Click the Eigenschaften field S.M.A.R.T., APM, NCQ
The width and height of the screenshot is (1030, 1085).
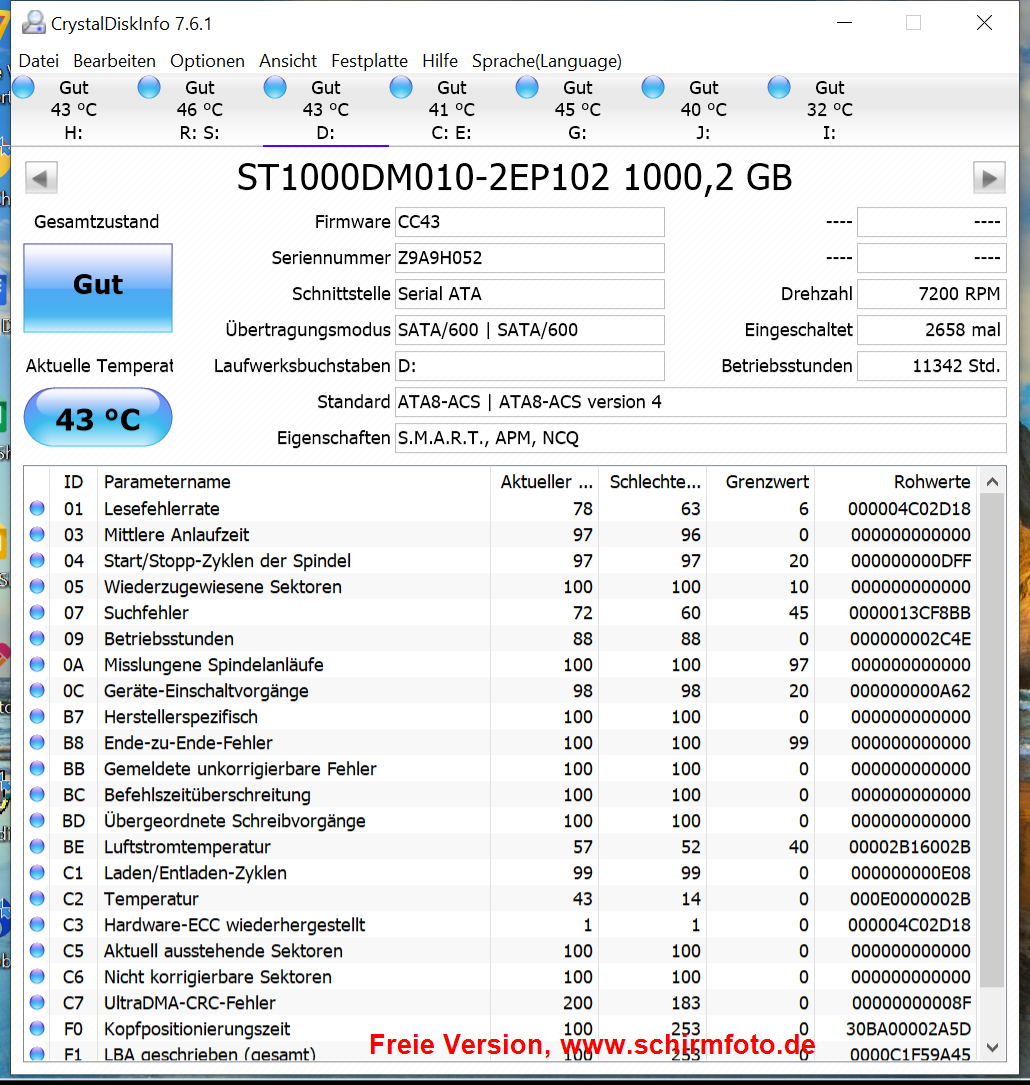point(701,438)
